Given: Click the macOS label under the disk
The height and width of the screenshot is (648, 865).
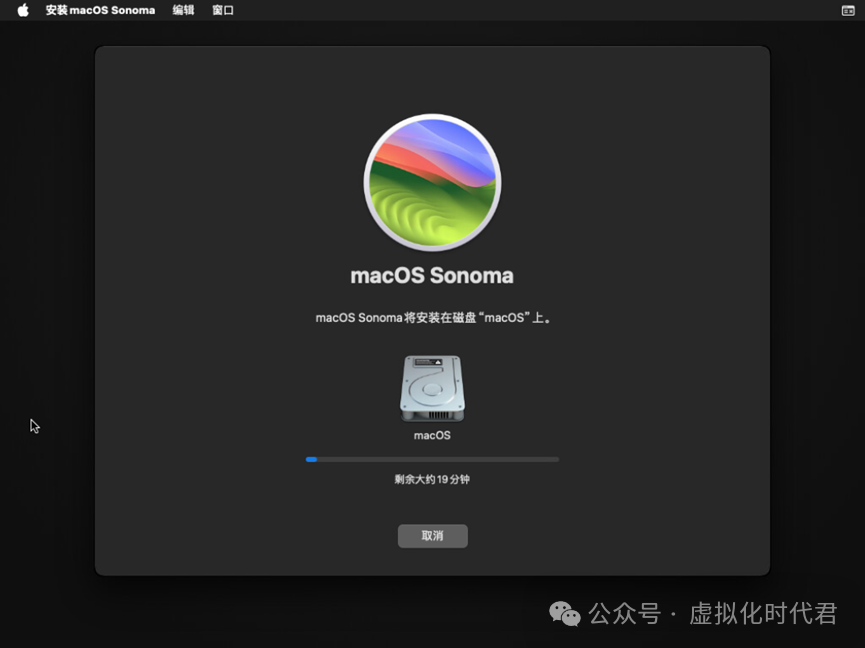Looking at the screenshot, I should pyautogui.click(x=432, y=435).
